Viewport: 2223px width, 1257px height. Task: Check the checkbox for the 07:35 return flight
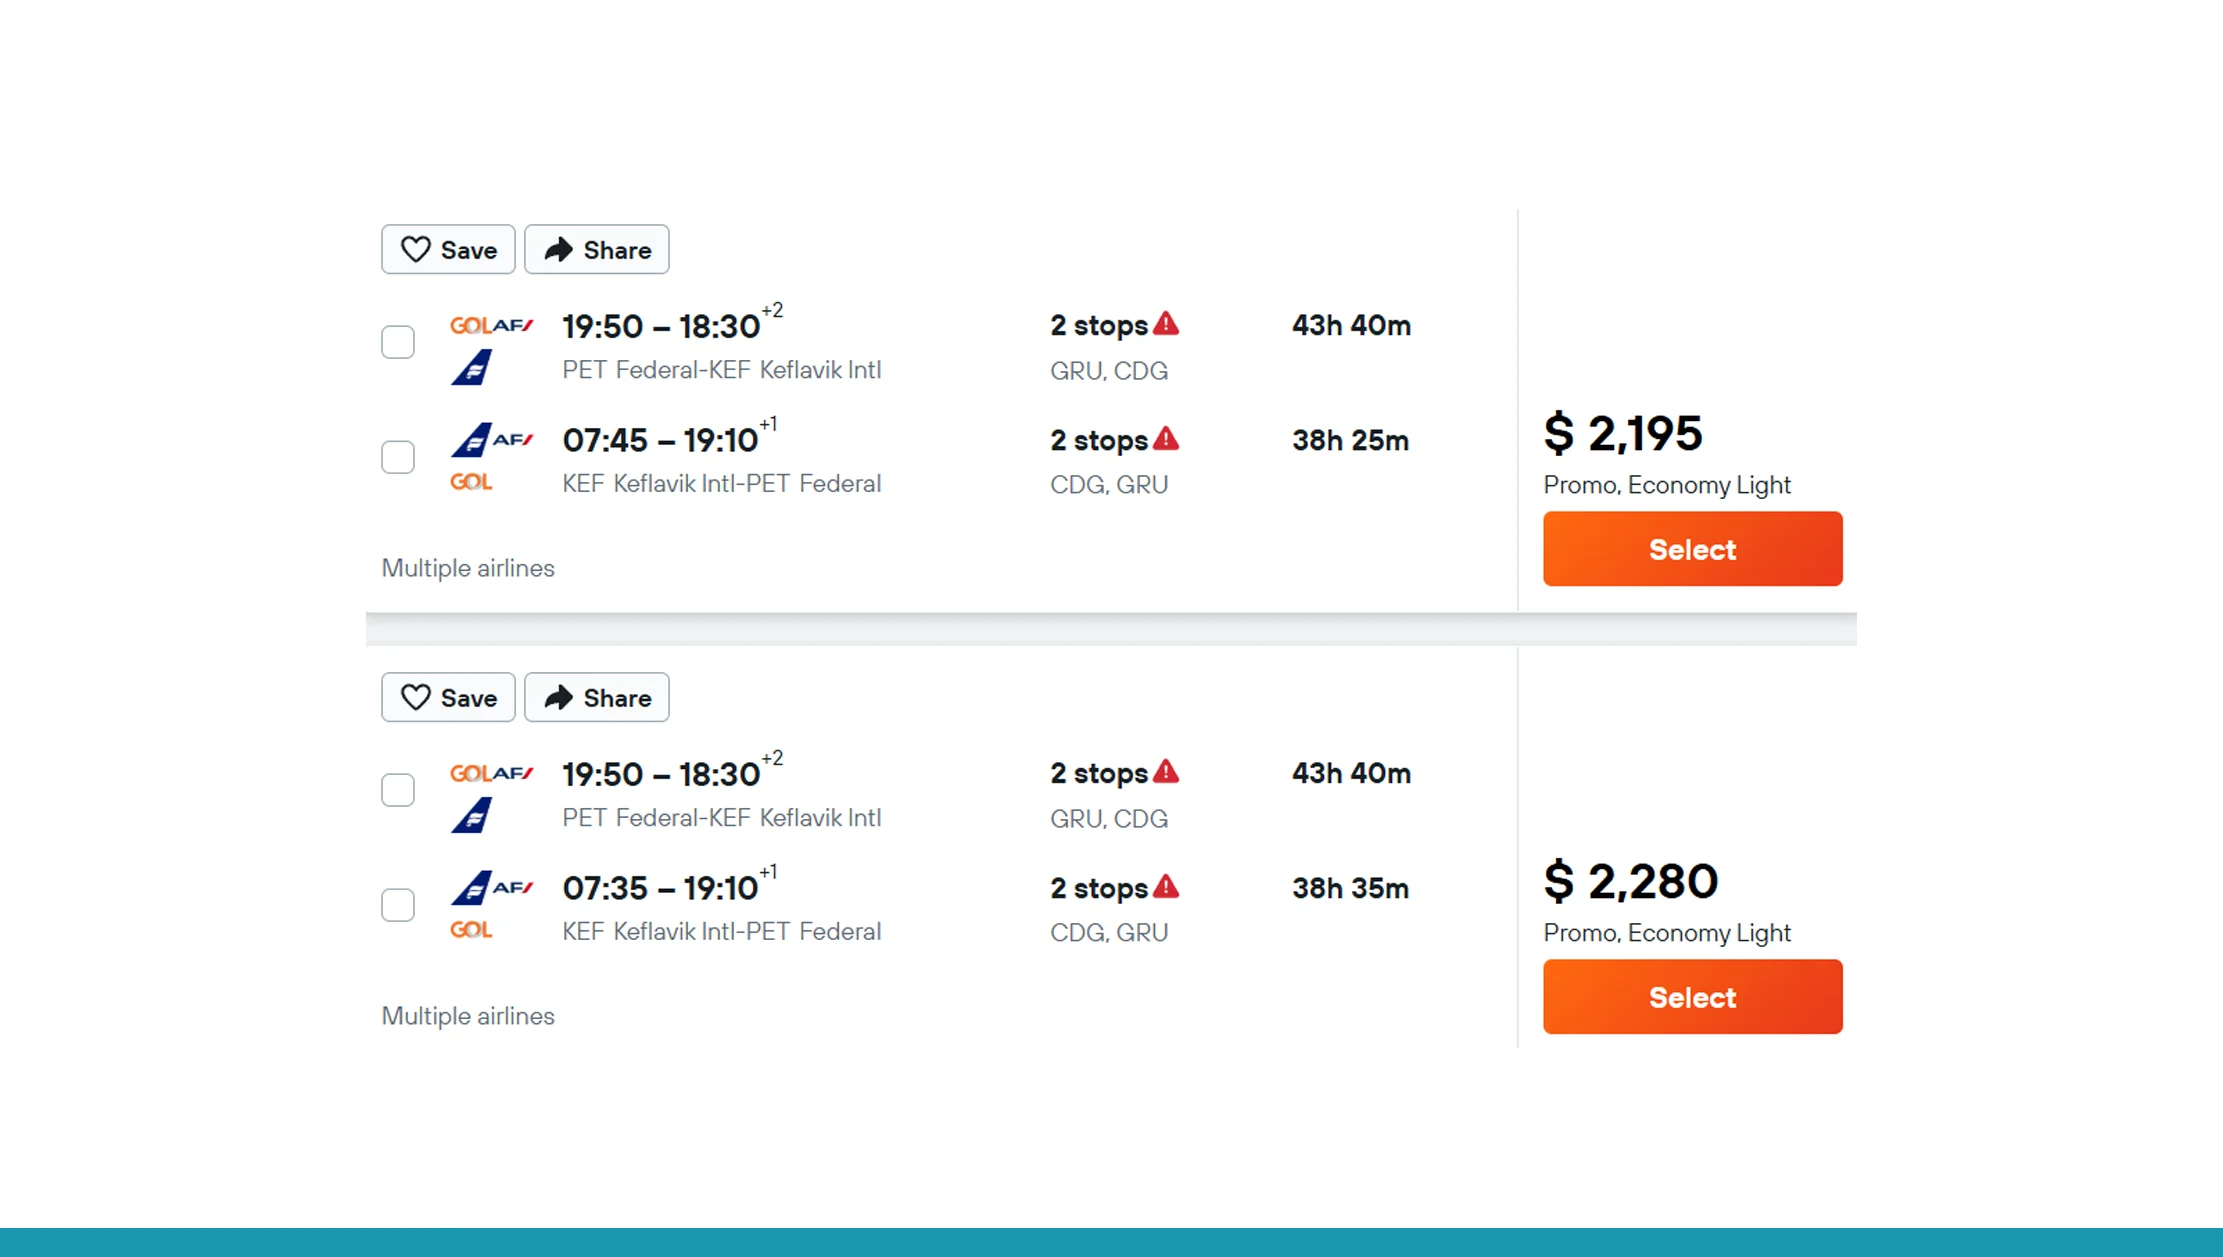[397, 904]
